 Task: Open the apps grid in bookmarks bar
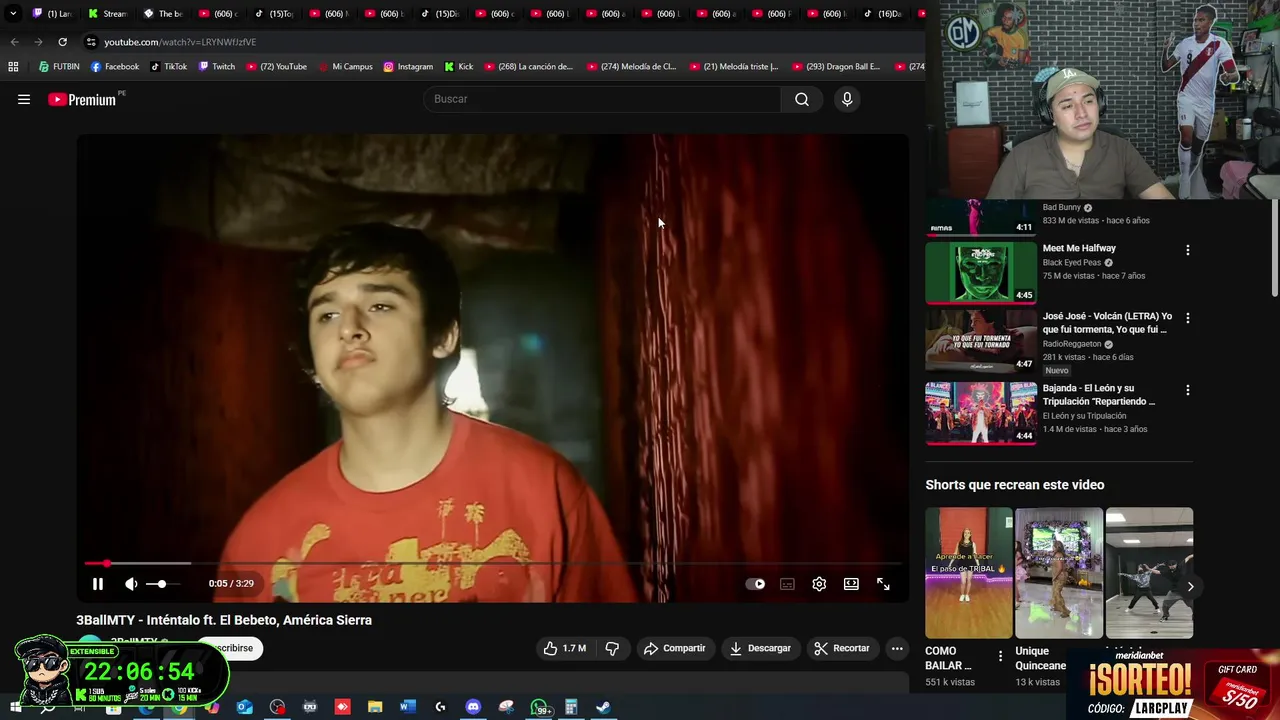point(13,67)
